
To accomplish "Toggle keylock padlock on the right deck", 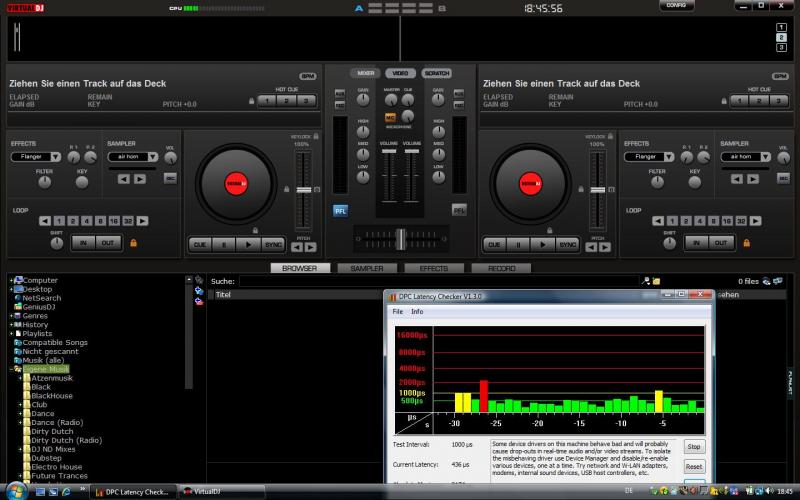I will click(x=610, y=136).
